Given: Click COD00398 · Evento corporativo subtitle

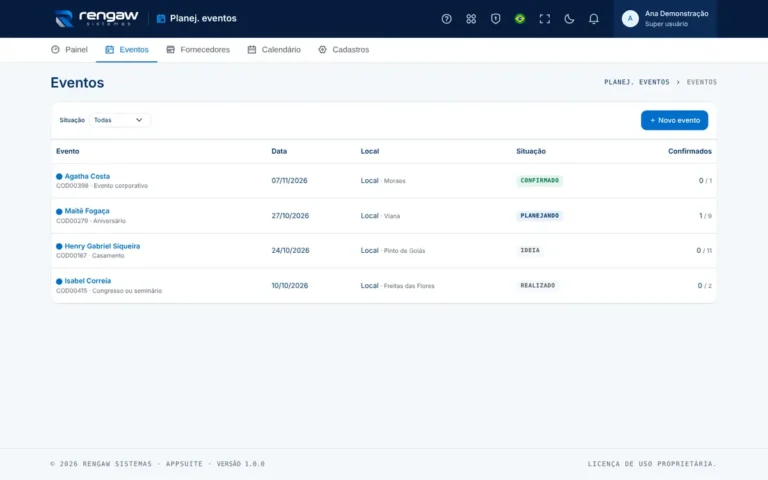Looking at the screenshot, I should [102, 186].
